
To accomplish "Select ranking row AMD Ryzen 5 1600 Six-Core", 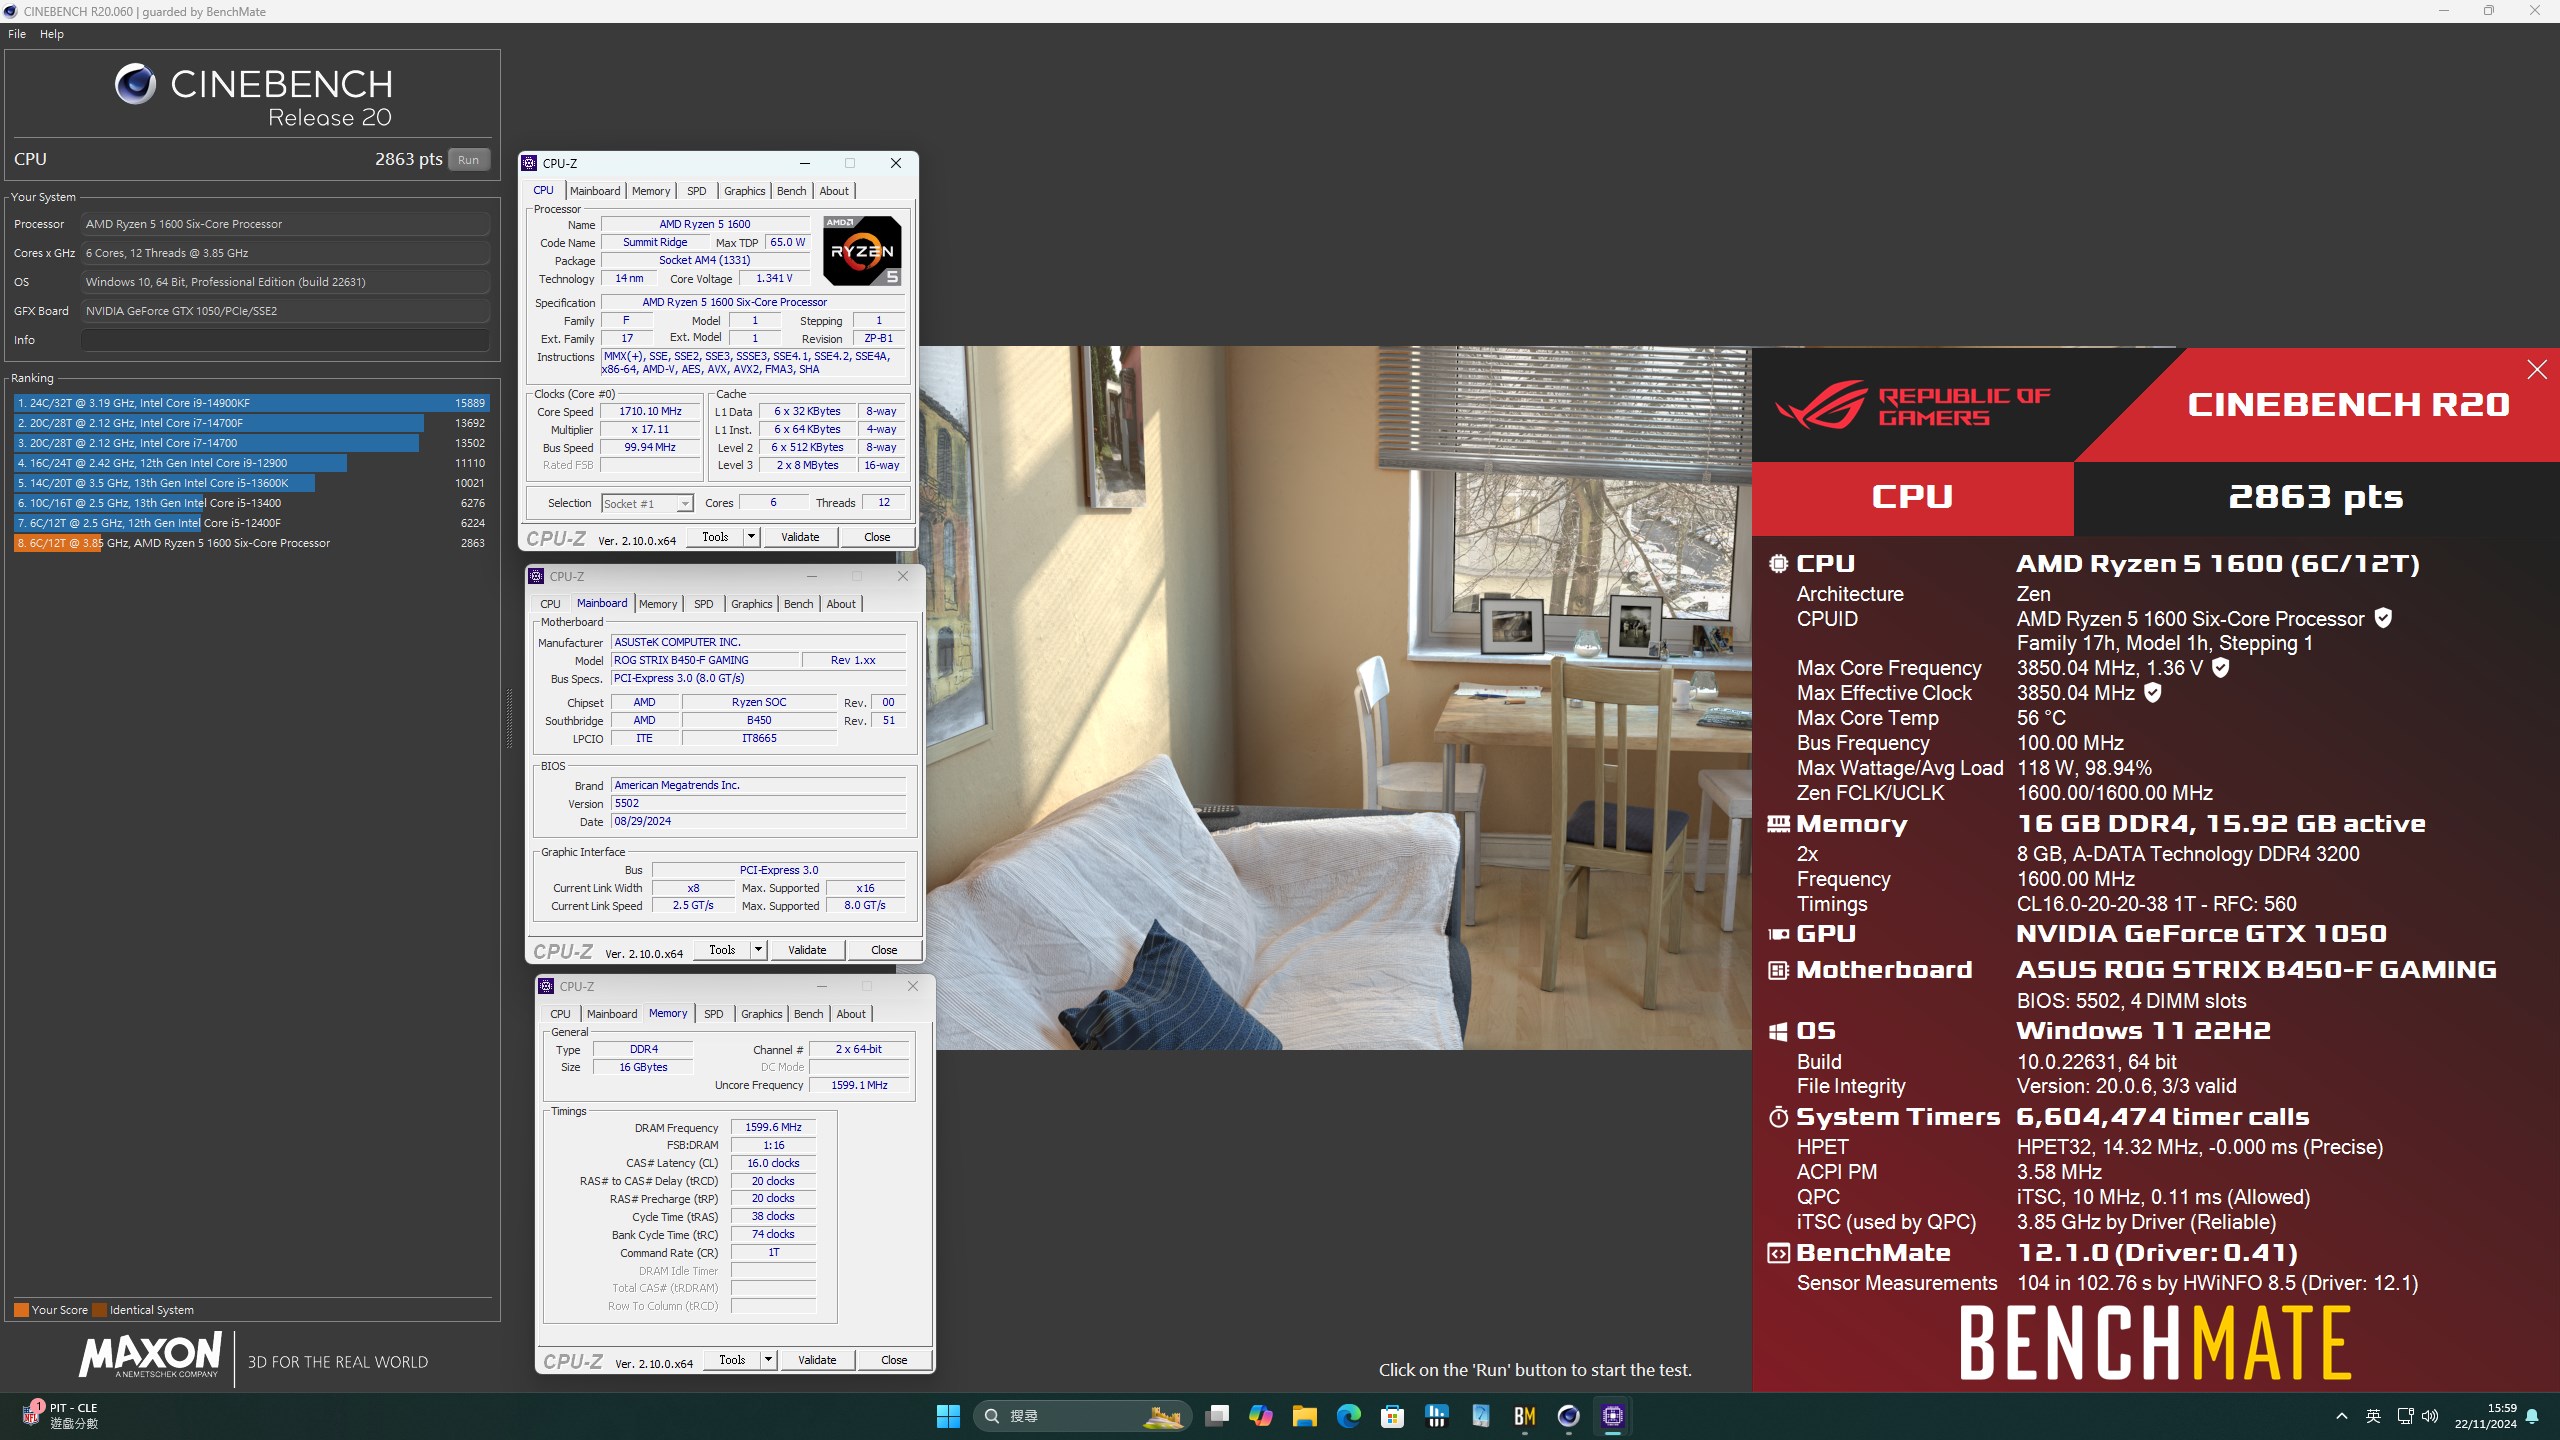I will (x=251, y=543).
